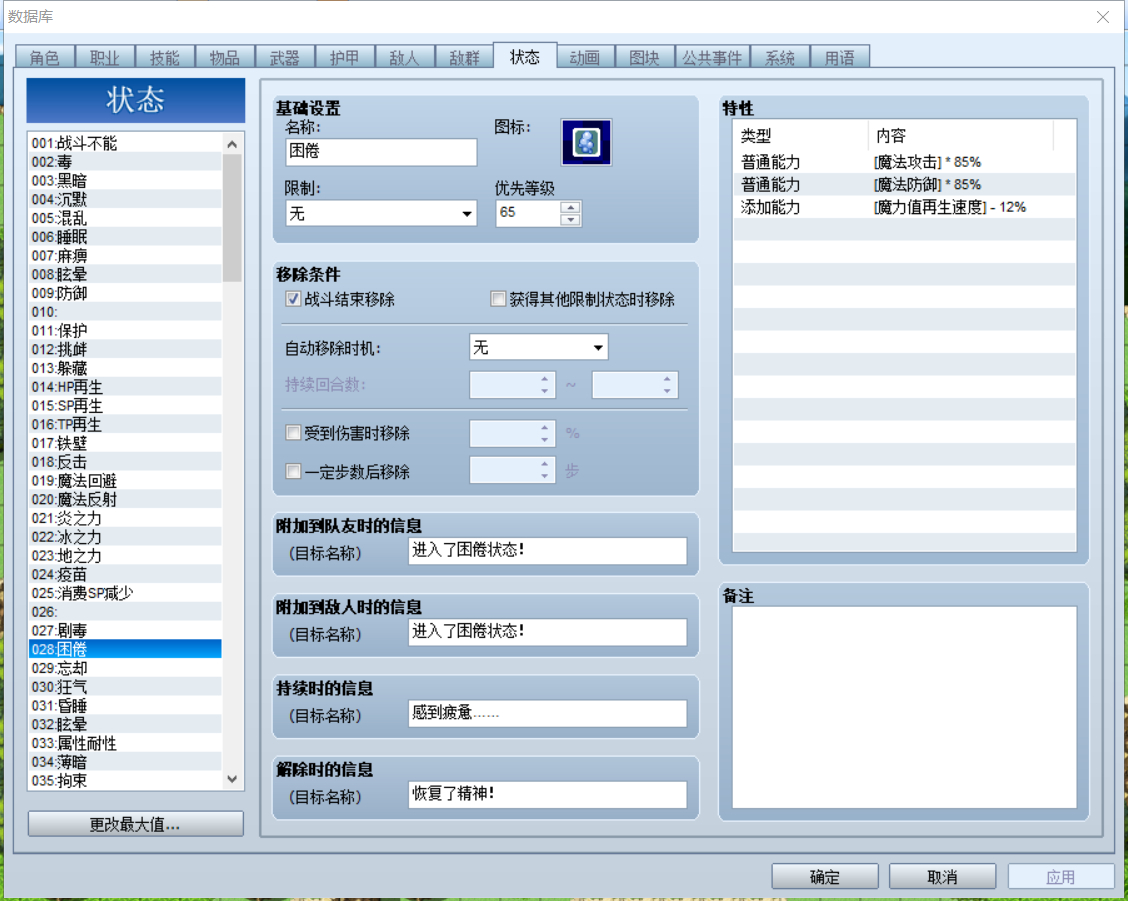Screen dimensions: 1128x901
Task: Click the 解除时的信息 text field
Action: 547,794
